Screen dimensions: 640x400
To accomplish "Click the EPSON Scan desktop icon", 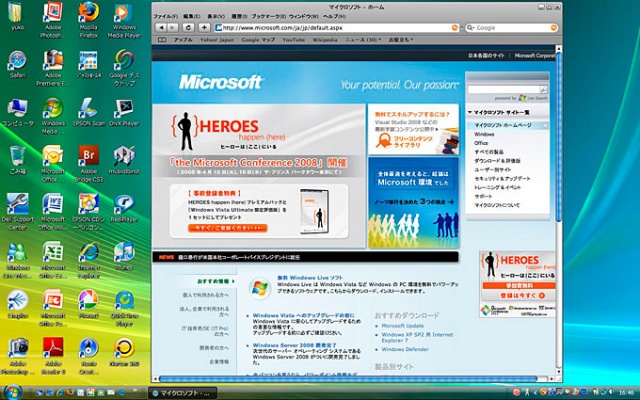I will [x=88, y=109].
